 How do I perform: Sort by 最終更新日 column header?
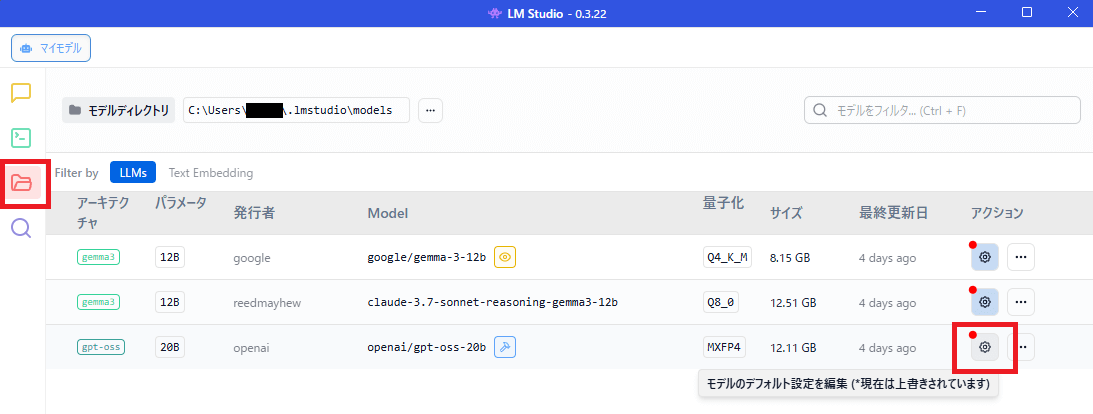893,213
